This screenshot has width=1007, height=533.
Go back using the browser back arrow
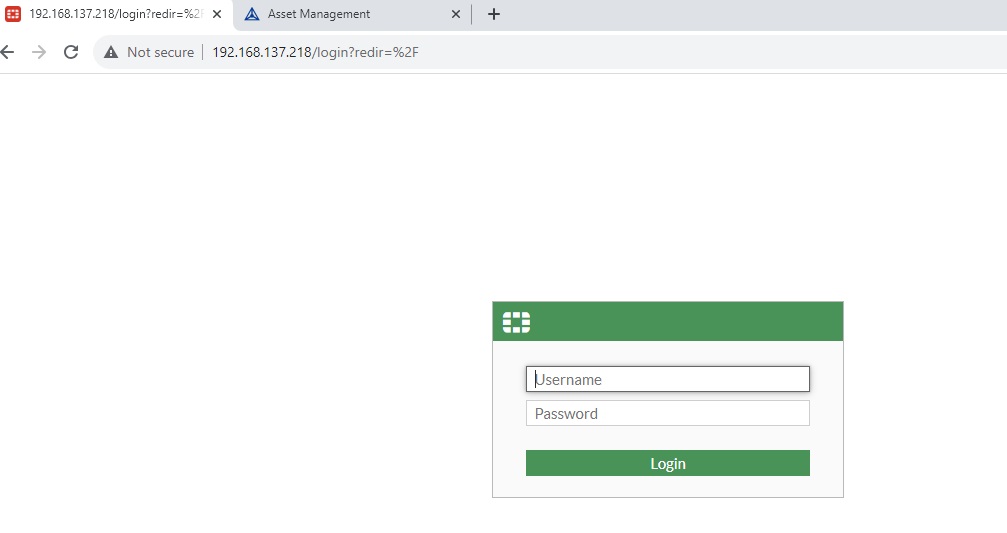click(8, 52)
